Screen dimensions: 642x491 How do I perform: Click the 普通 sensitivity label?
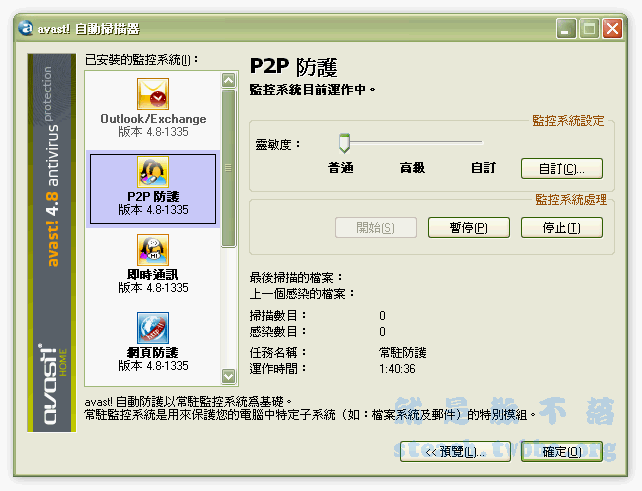pyautogui.click(x=341, y=167)
